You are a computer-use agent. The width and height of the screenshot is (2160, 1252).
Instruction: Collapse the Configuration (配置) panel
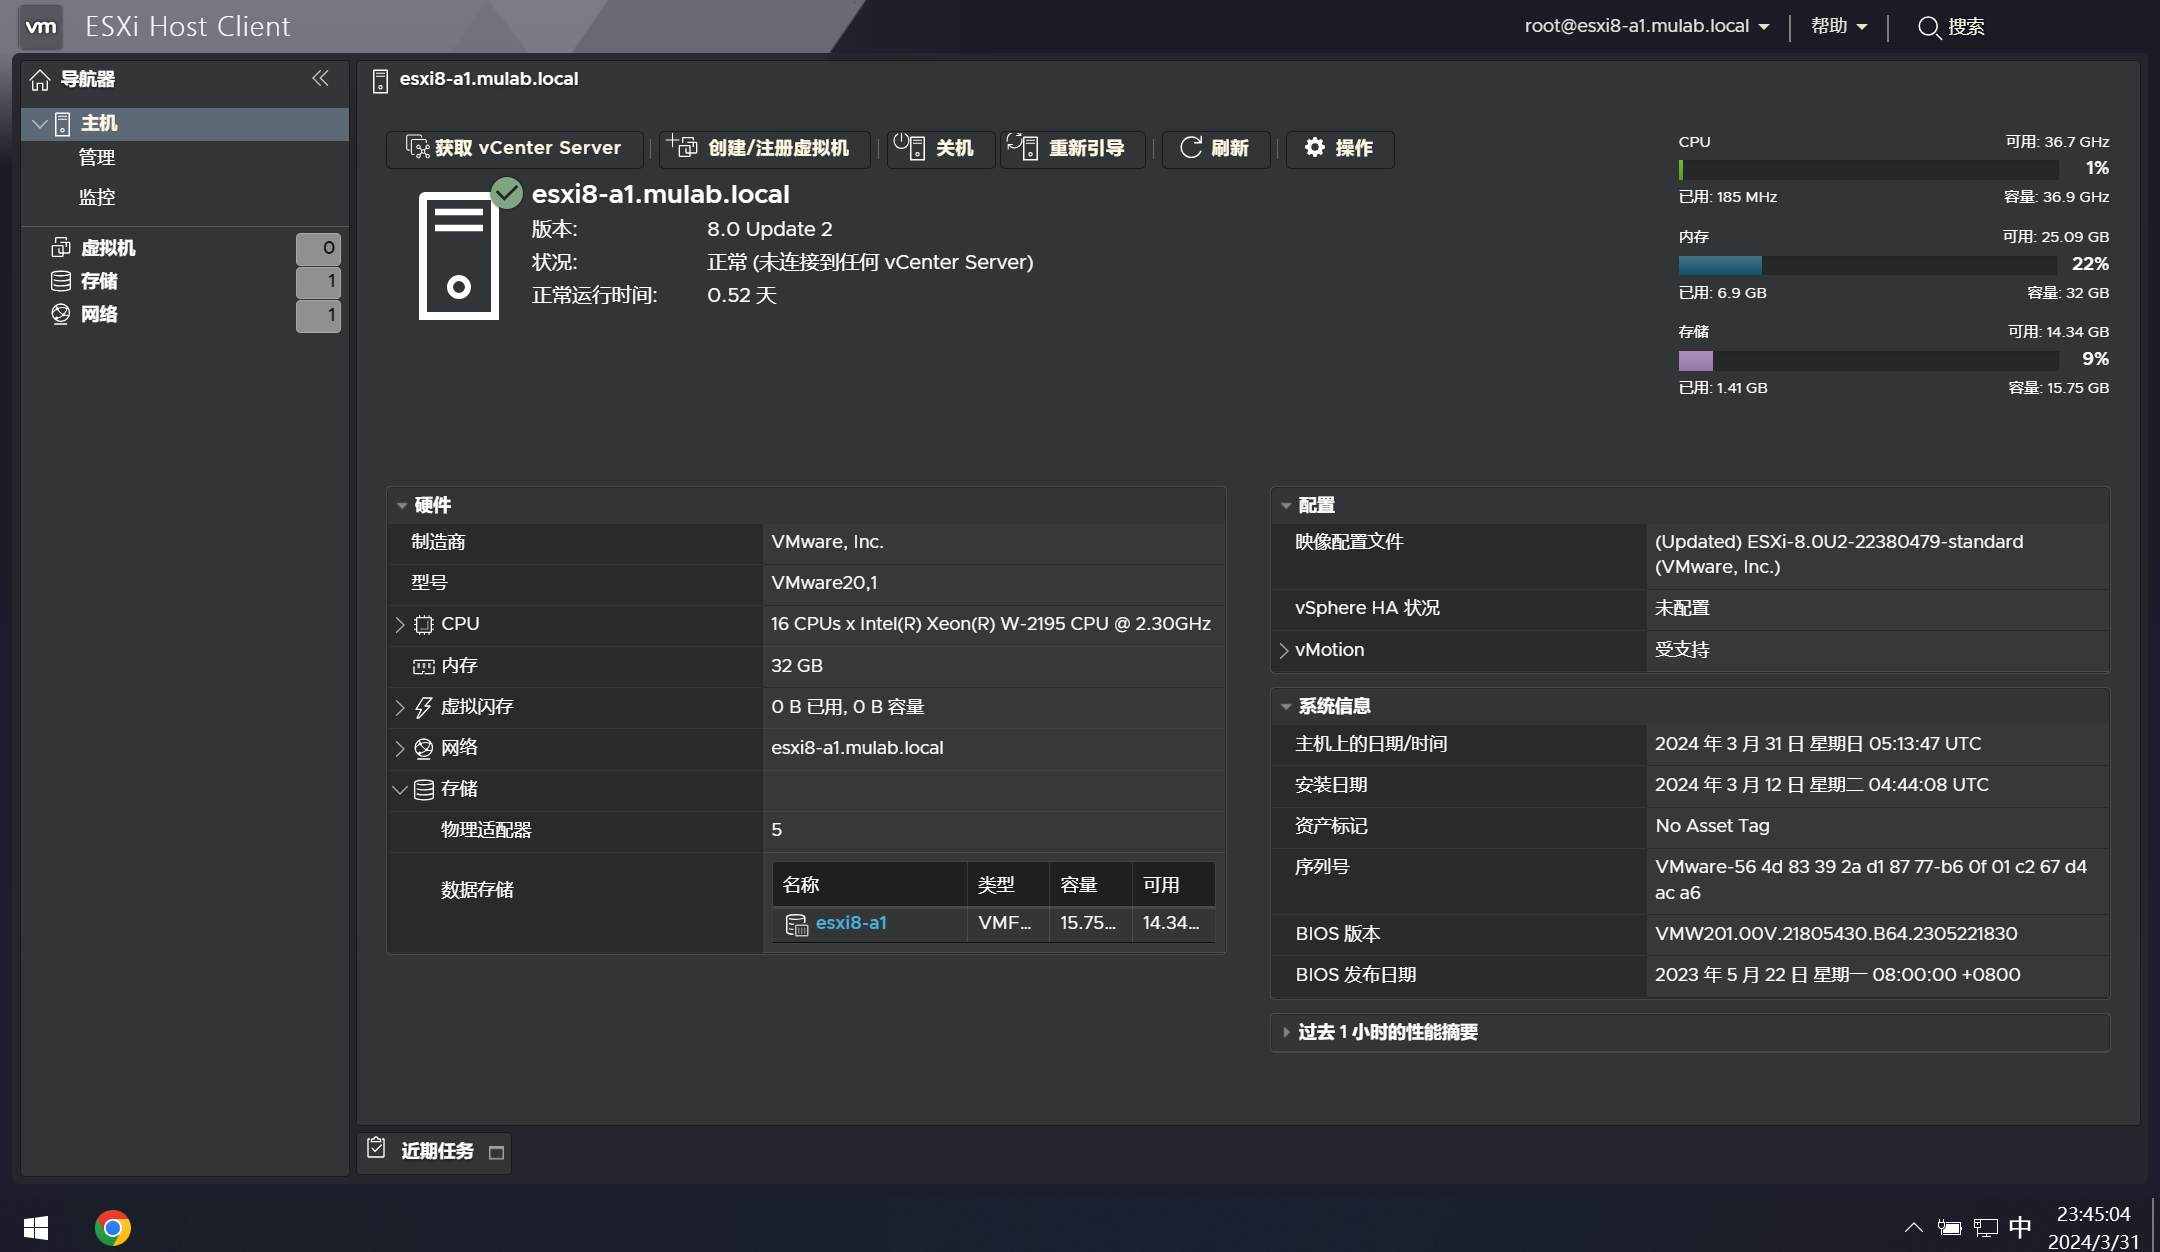tap(1286, 506)
